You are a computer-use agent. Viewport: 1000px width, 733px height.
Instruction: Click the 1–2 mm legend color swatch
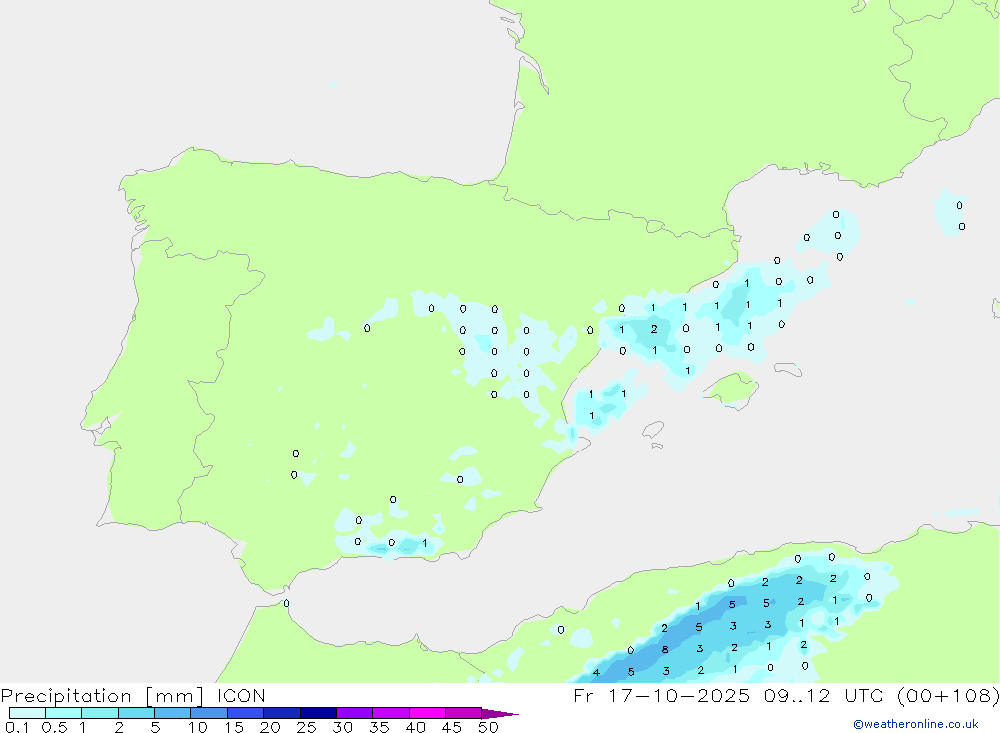coord(100,713)
